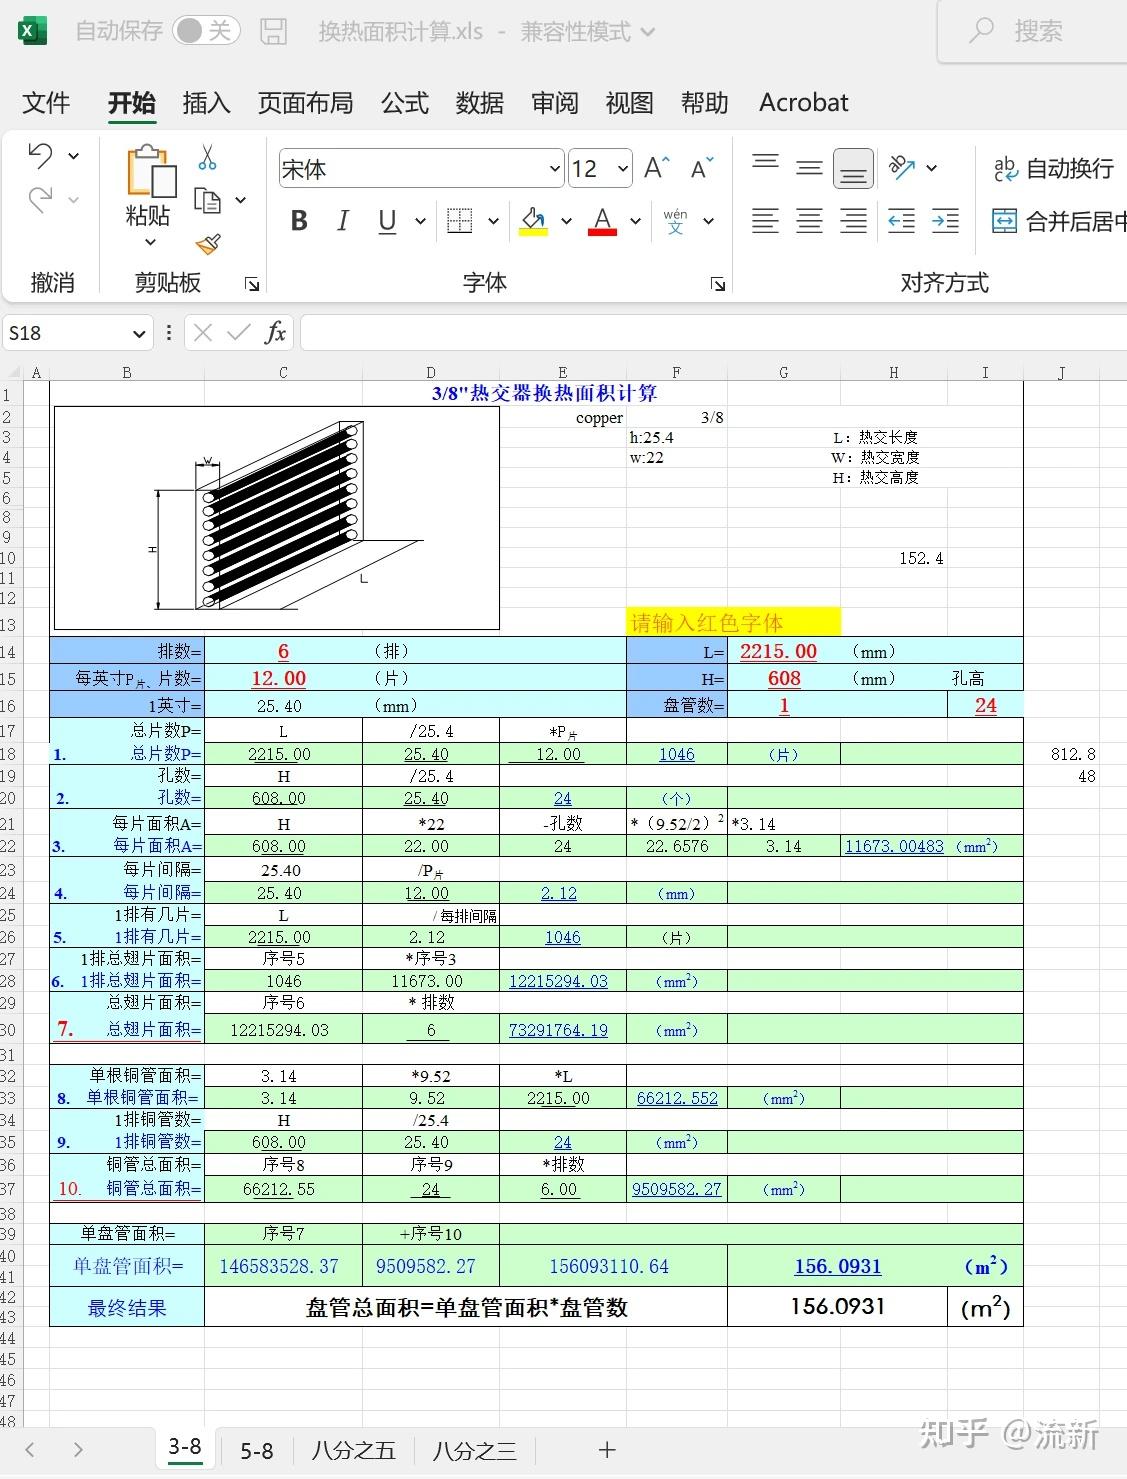Image resolution: width=1127 pixels, height=1479 pixels.
Task: Open the font size dropdown
Action: coord(623,169)
